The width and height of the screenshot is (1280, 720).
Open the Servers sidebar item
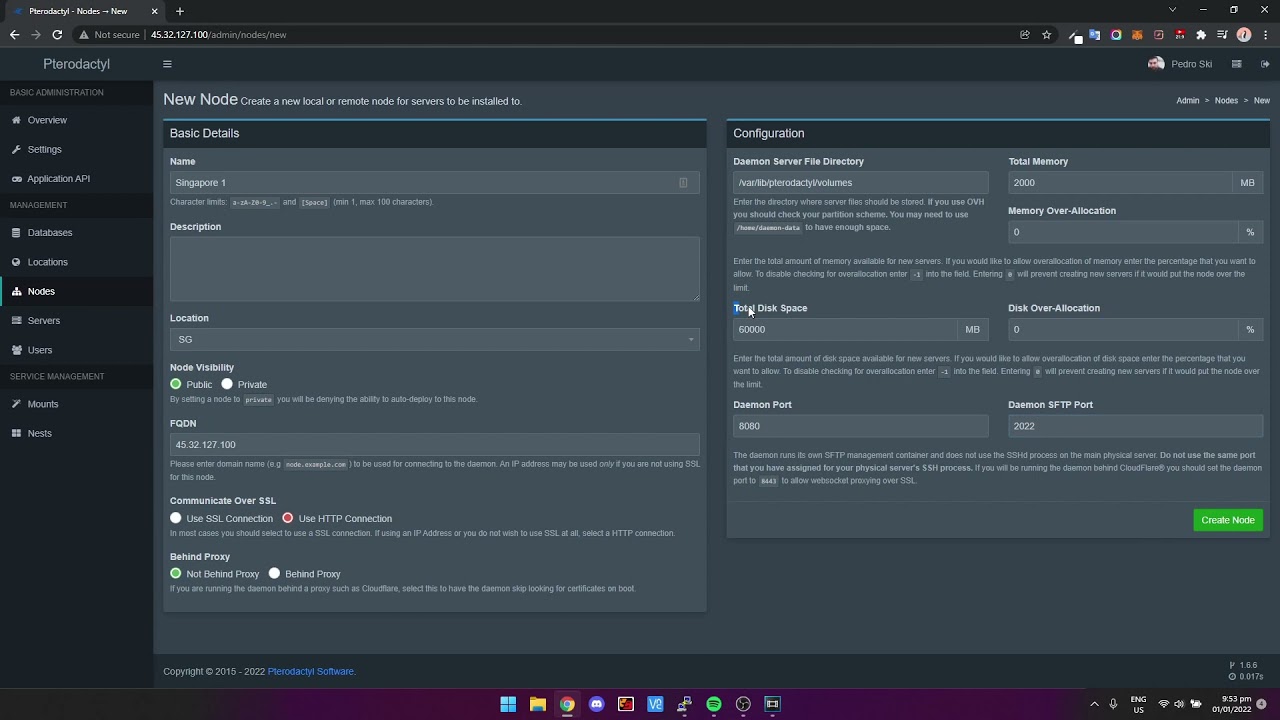click(77, 321)
